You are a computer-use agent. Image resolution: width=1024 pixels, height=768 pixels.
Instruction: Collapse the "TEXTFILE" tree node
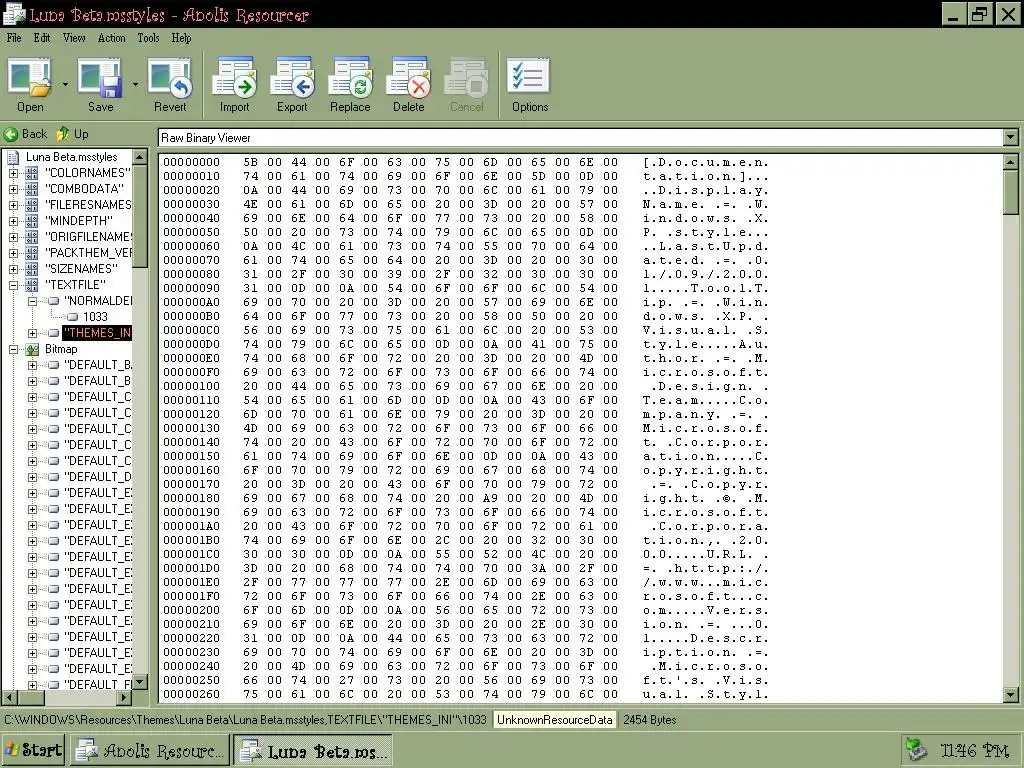(13, 285)
